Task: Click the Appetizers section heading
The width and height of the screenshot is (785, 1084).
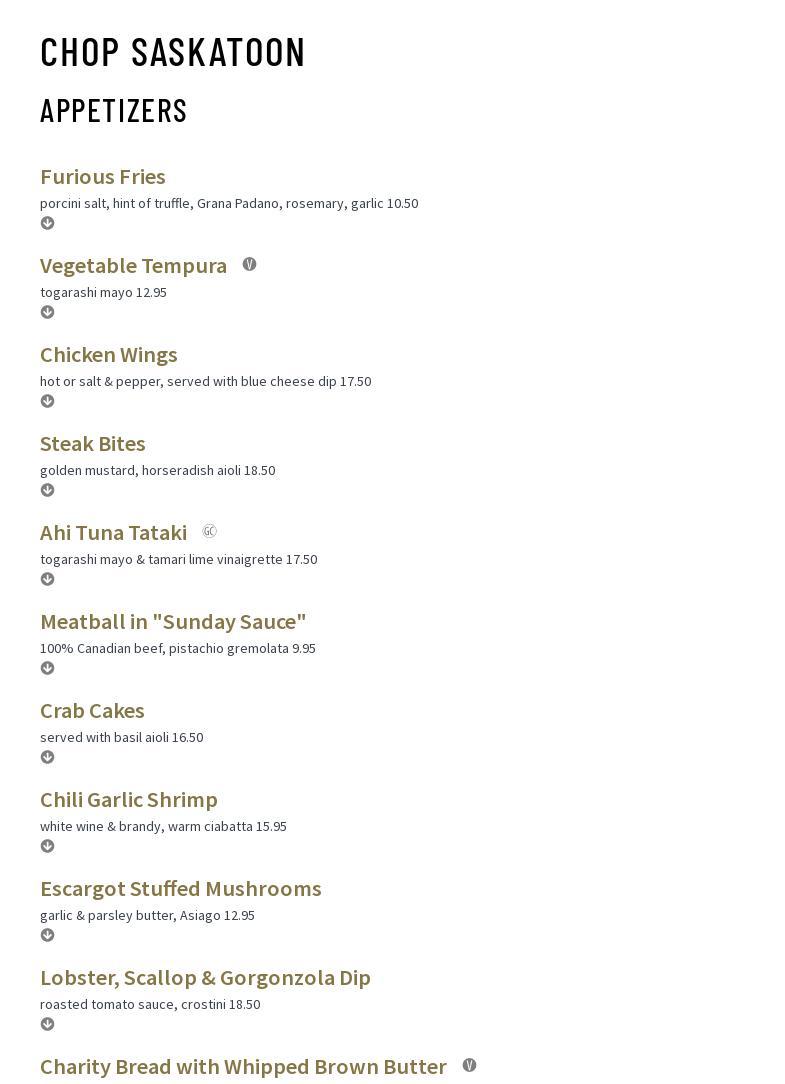Action: pyautogui.click(x=113, y=111)
